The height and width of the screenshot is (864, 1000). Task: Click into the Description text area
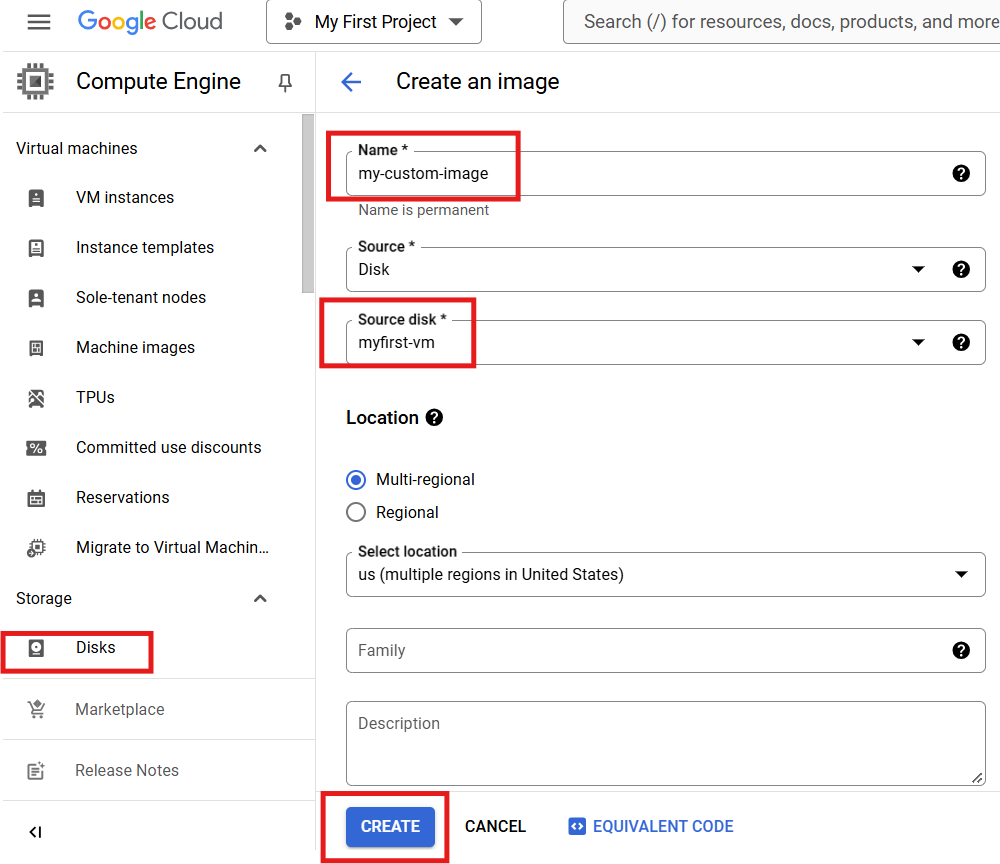click(x=665, y=742)
